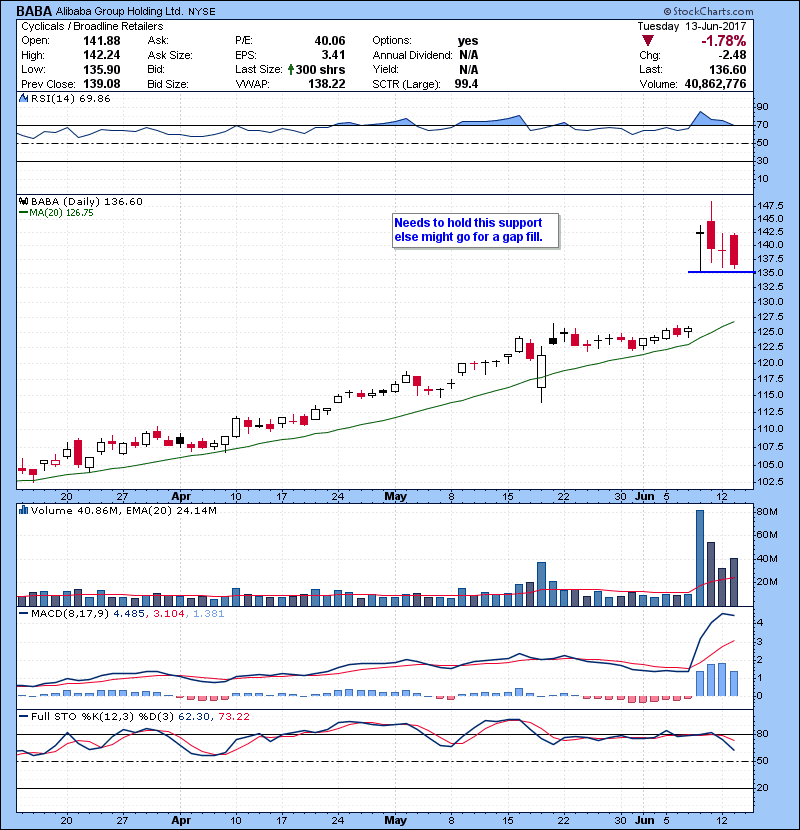Click the EPS value 3.41
Screen dimensions: 800x830
(x=333, y=55)
